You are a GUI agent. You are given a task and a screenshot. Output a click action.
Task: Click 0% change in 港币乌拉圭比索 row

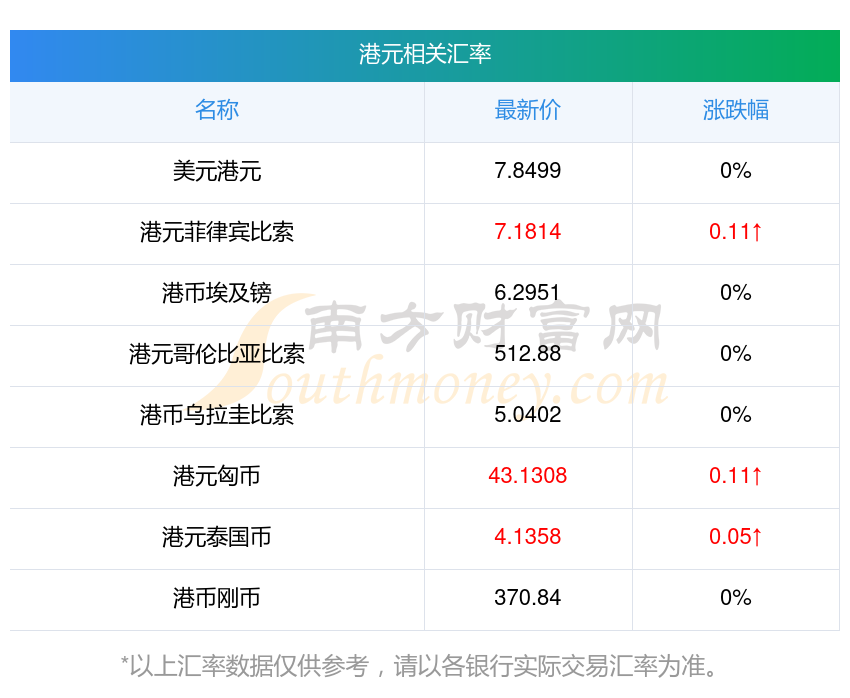click(736, 415)
